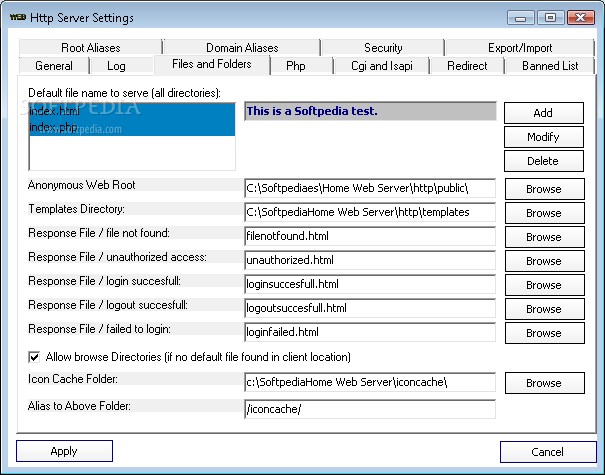605x475 pixels.
Task: Open the Security tab
Action: coord(383,47)
